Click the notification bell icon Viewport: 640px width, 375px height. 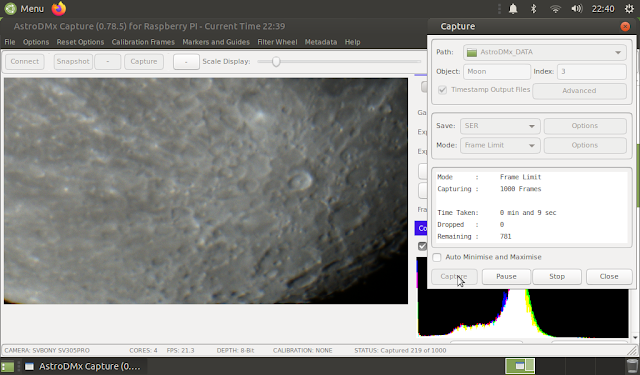click(513, 9)
